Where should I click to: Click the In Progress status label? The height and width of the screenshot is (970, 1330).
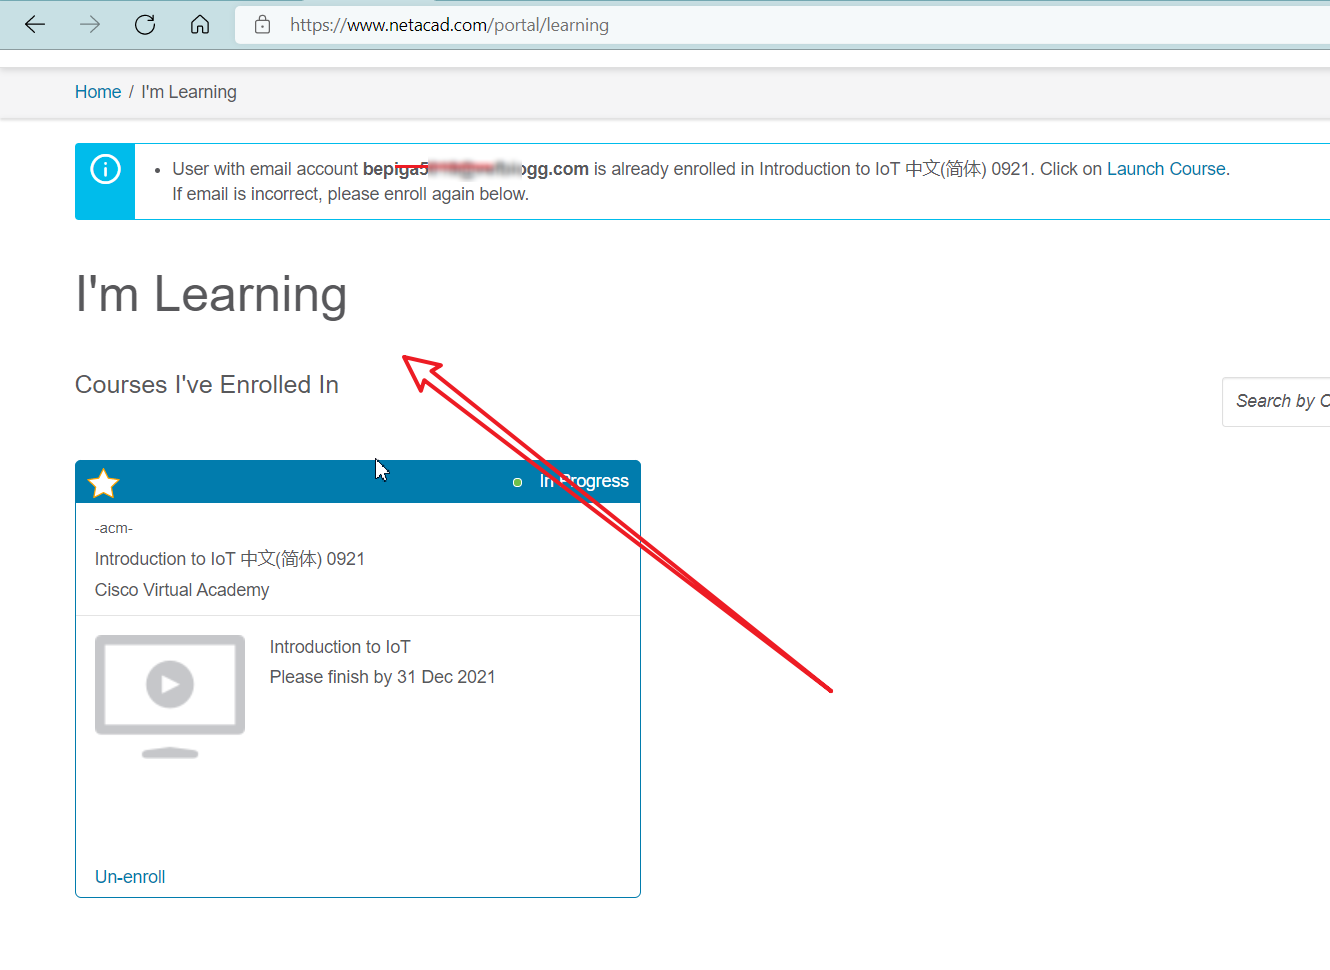point(584,481)
